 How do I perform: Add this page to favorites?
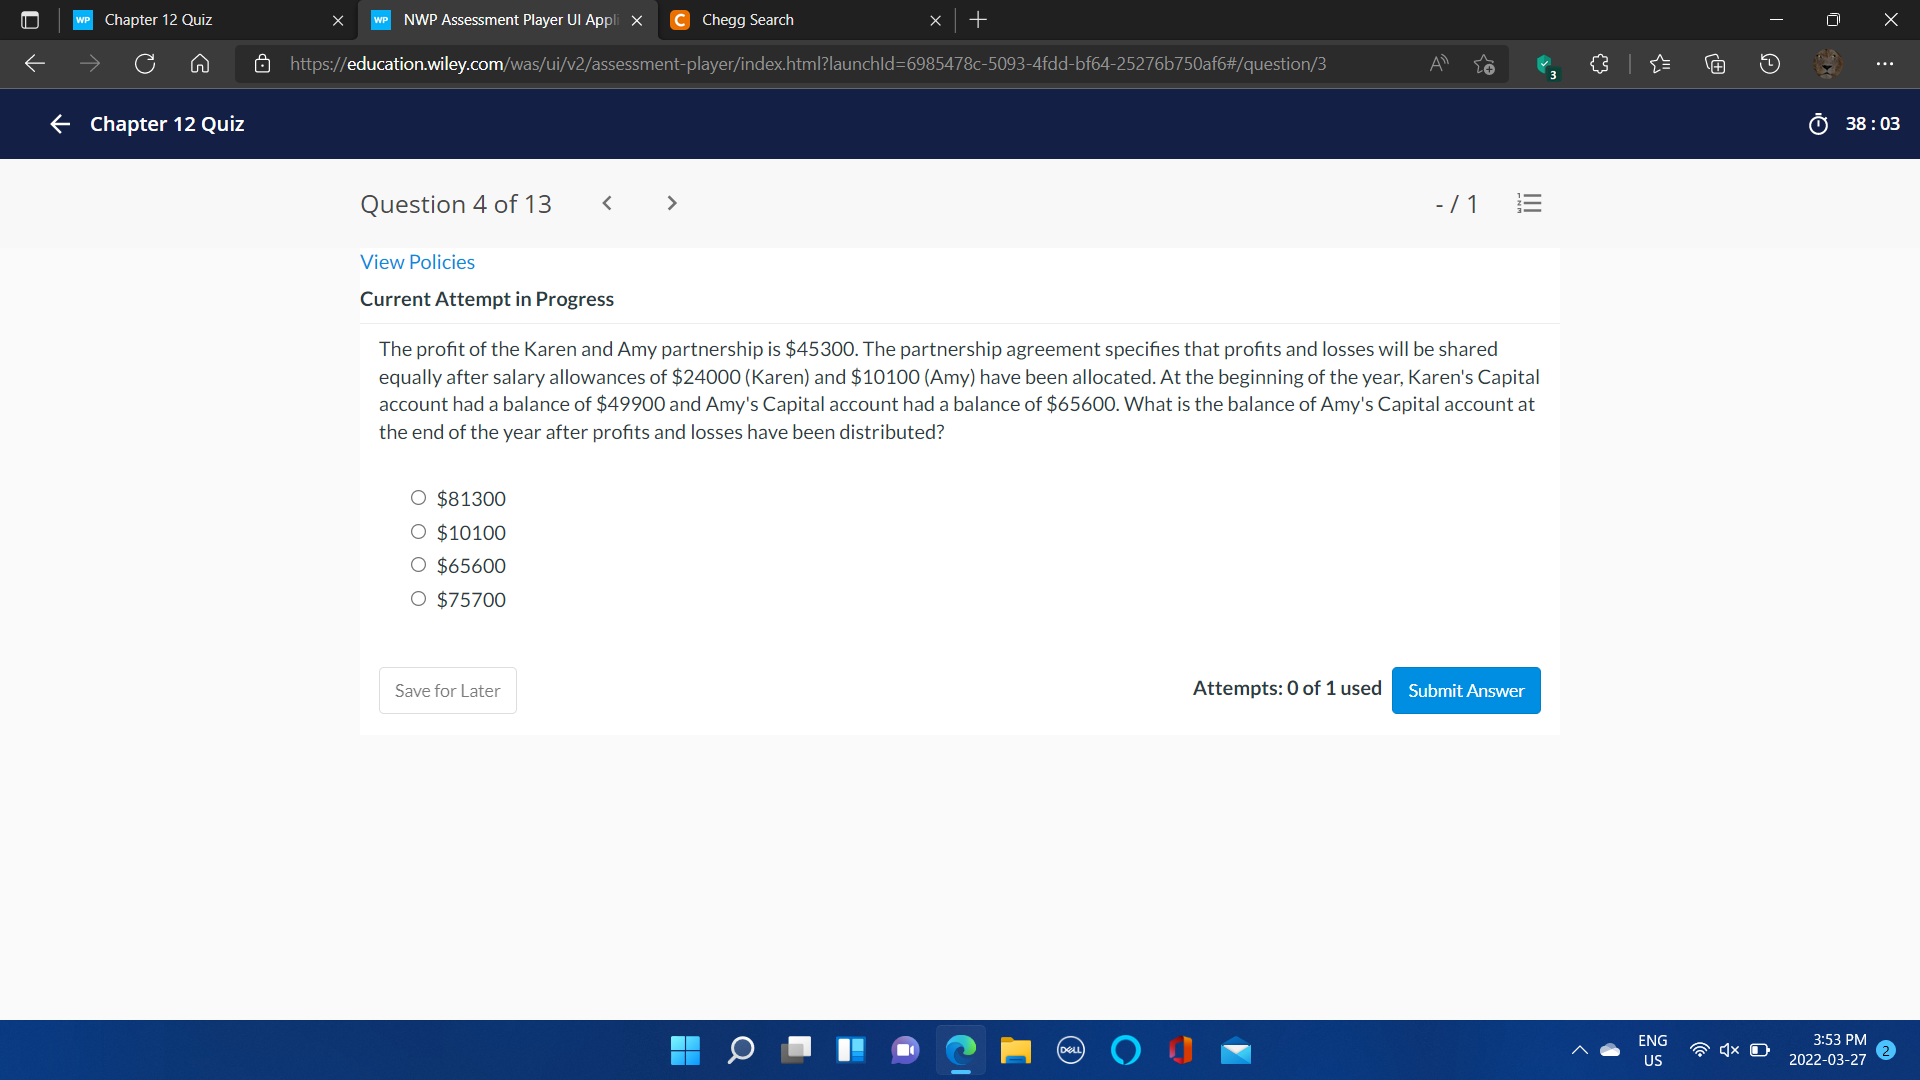tap(1484, 64)
